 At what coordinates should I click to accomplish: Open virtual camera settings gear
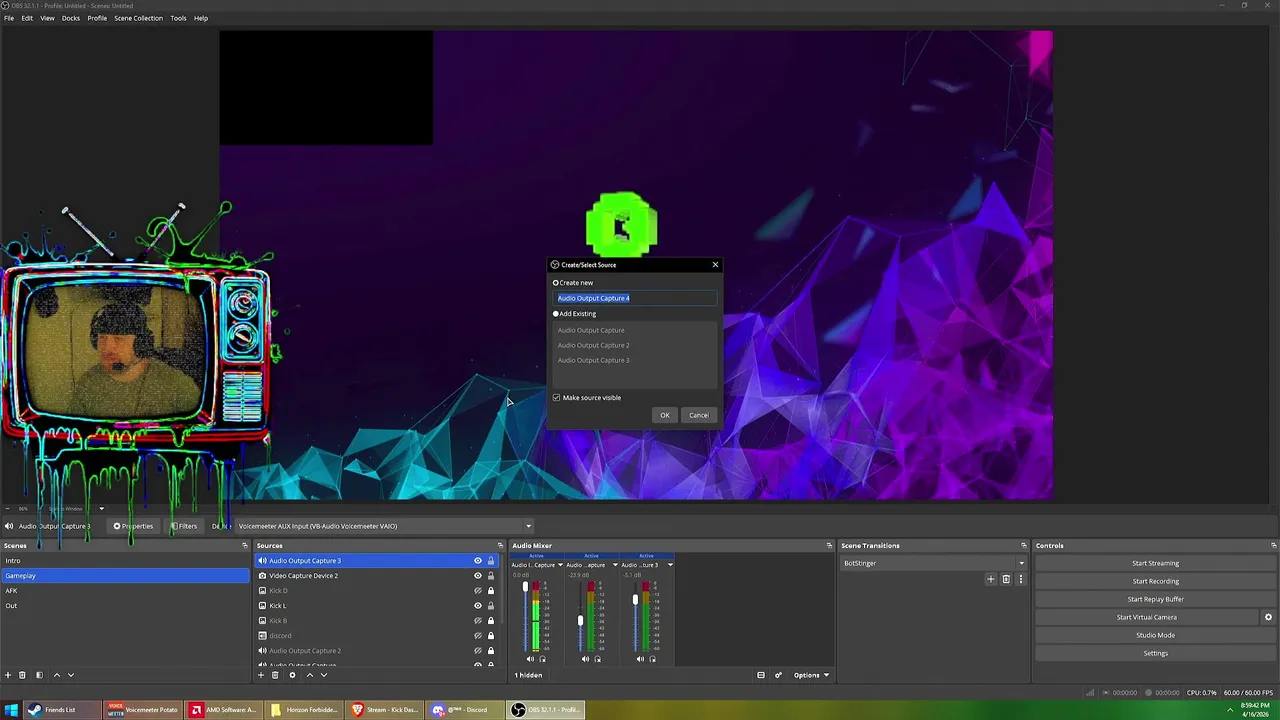1268,617
